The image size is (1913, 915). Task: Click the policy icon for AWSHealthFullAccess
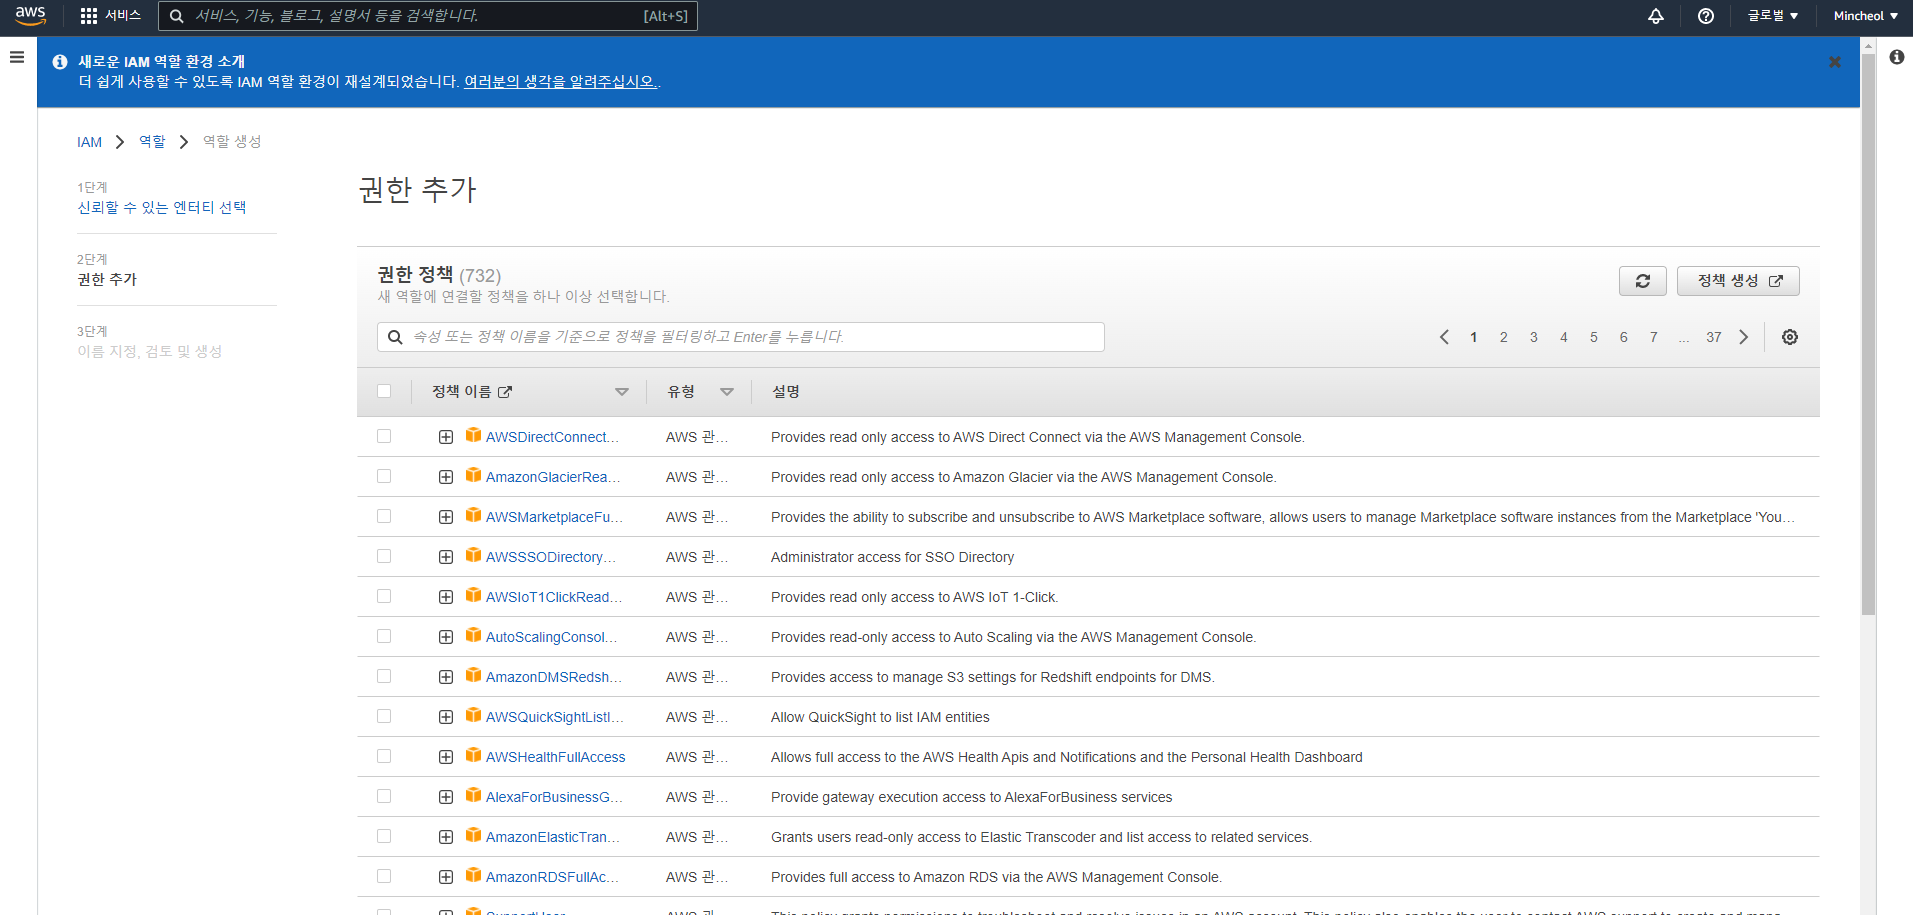pos(474,755)
